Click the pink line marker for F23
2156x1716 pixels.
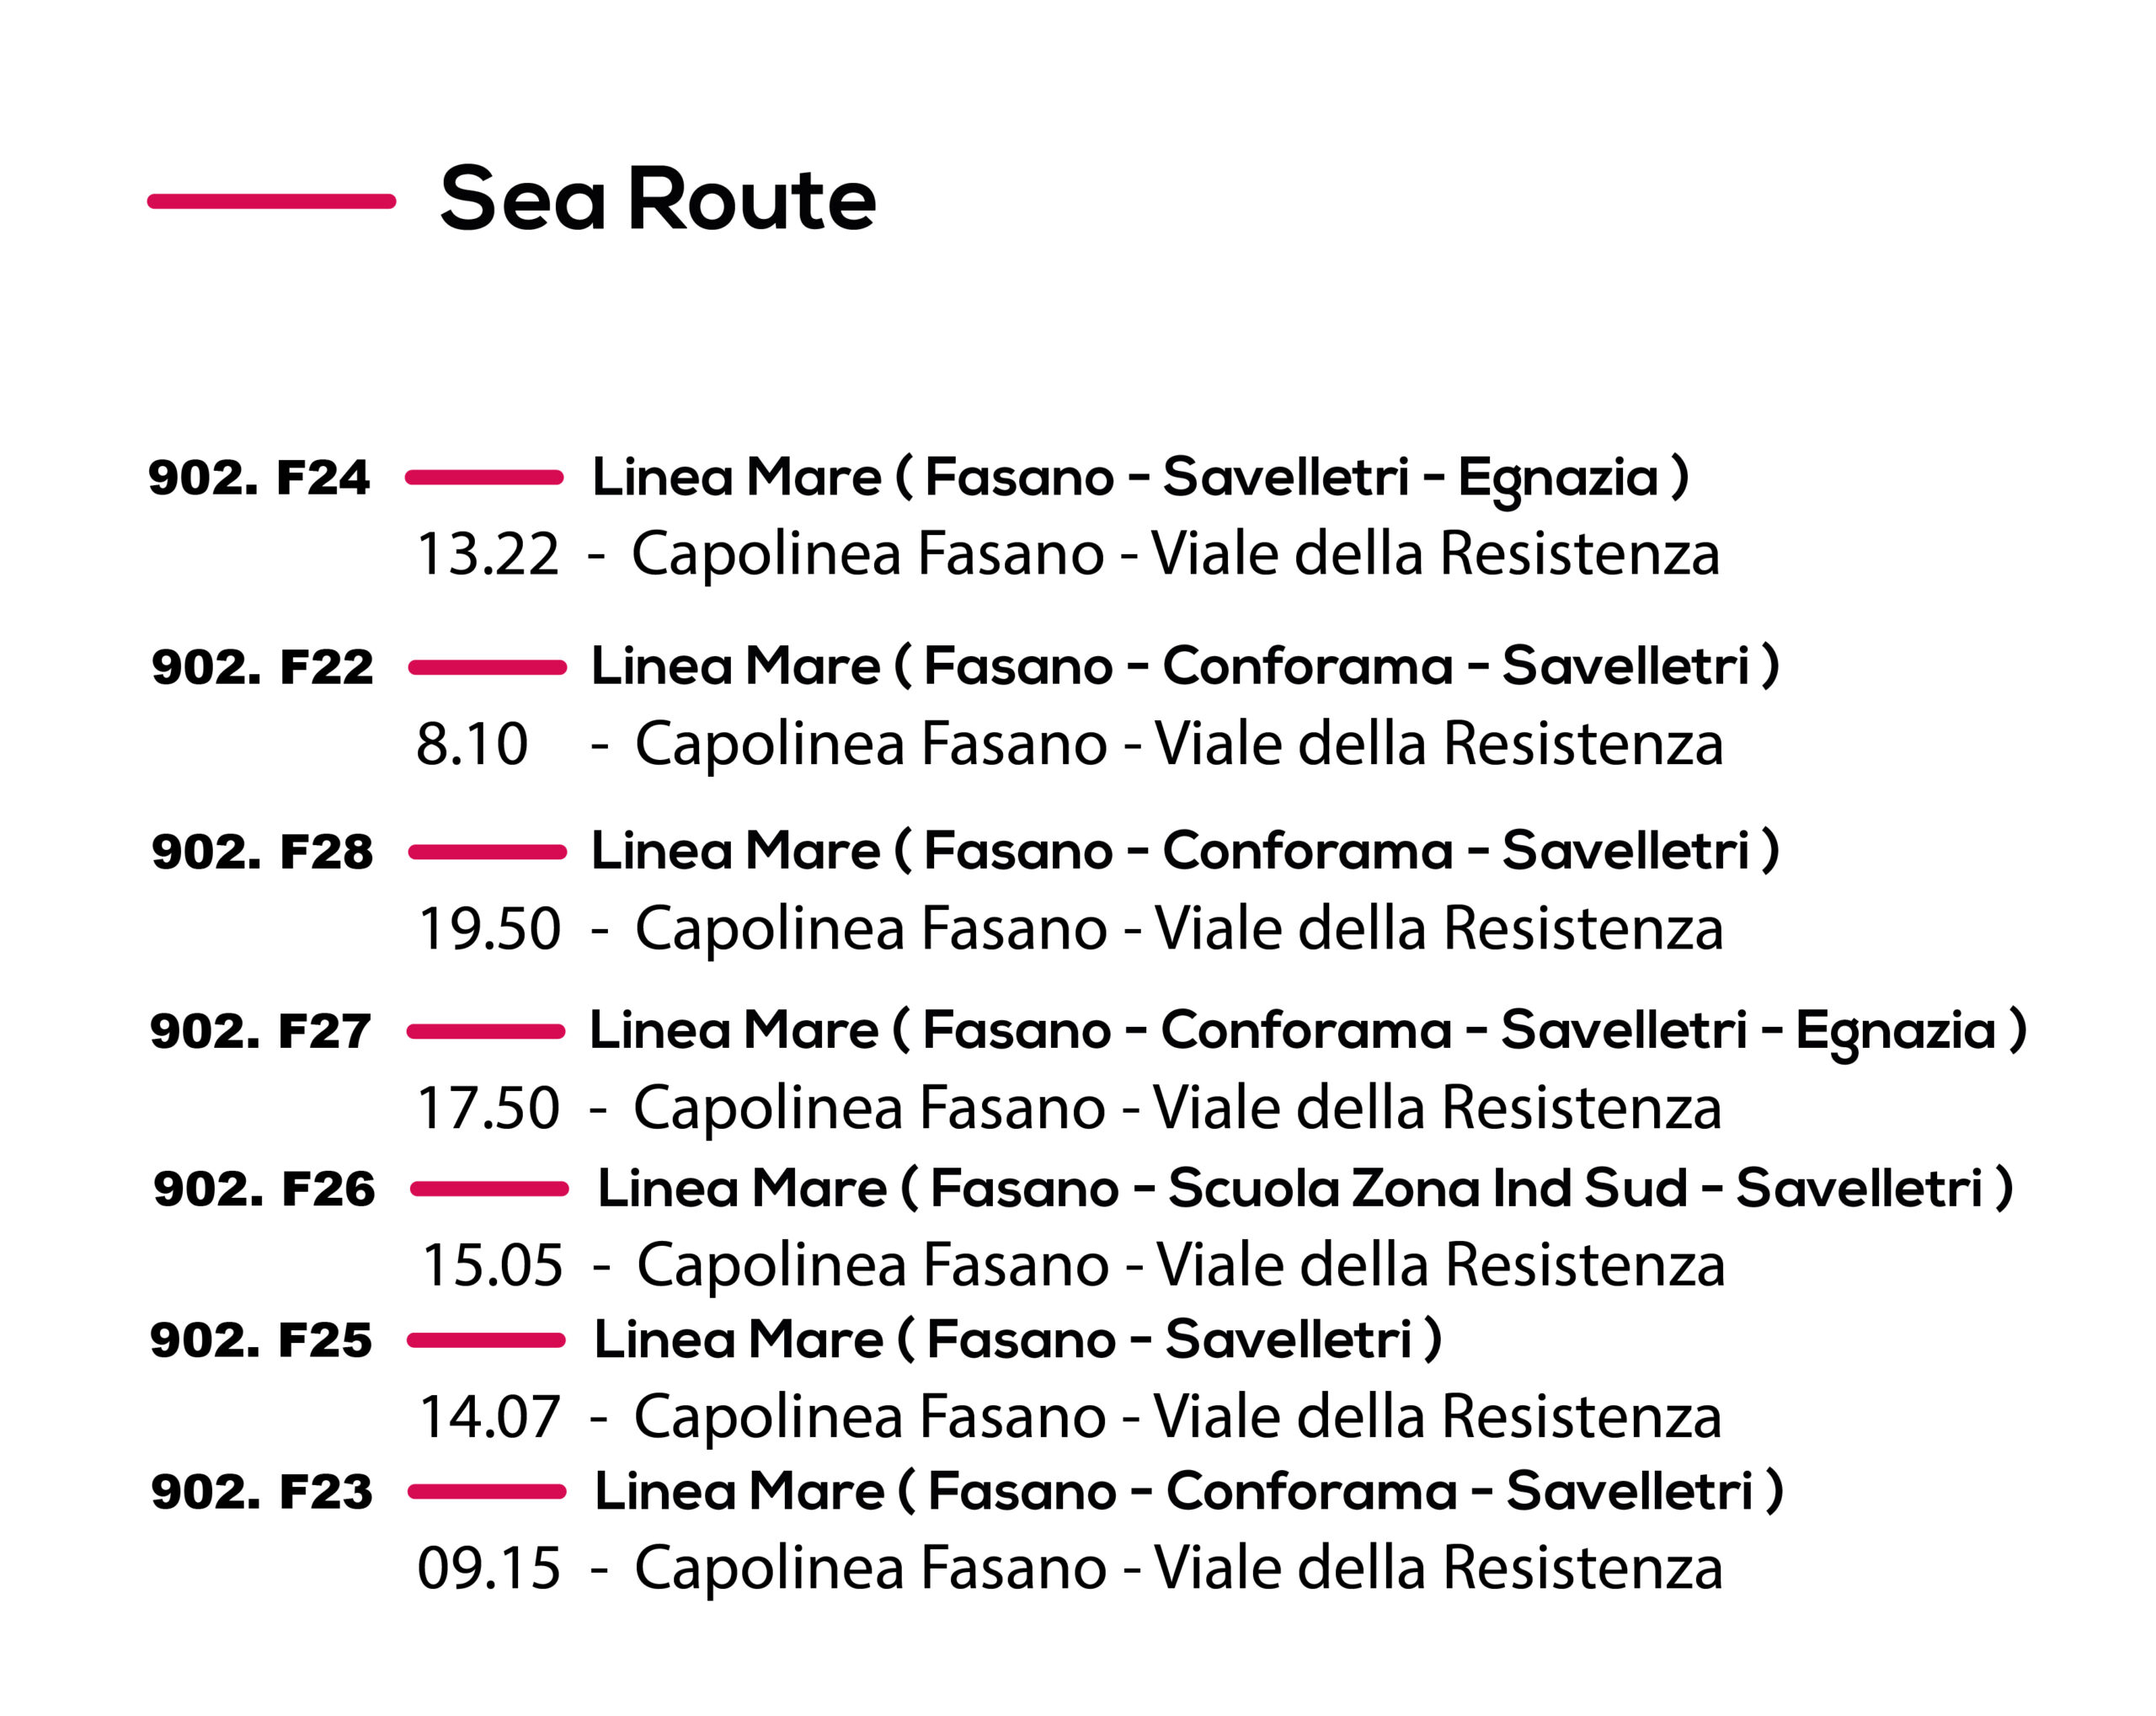(487, 1492)
